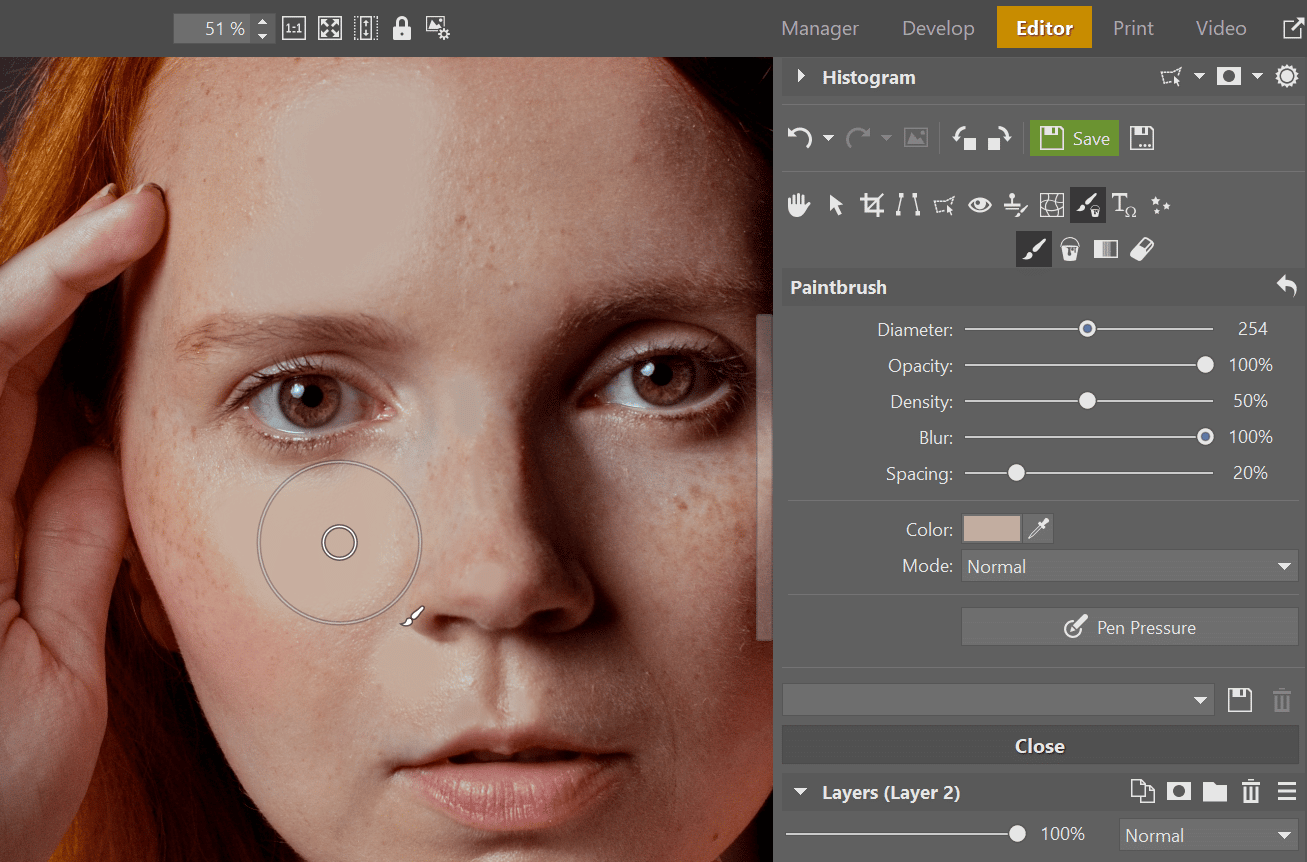Select the drawing tools brush-and-bucket icon
This screenshot has width=1307, height=862.
(x=1088, y=205)
